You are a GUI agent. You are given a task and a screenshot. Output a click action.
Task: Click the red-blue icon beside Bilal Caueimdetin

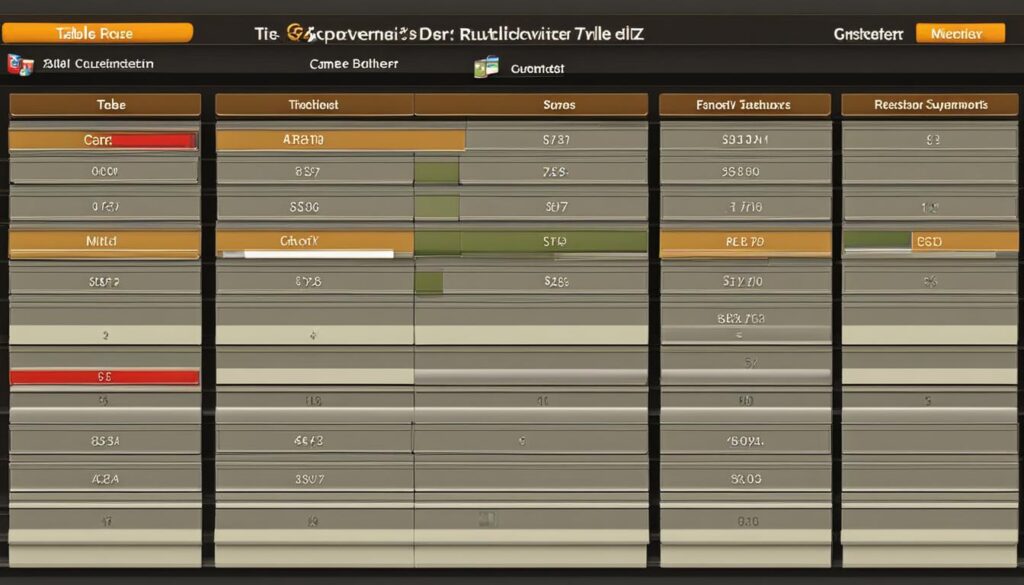(20, 65)
